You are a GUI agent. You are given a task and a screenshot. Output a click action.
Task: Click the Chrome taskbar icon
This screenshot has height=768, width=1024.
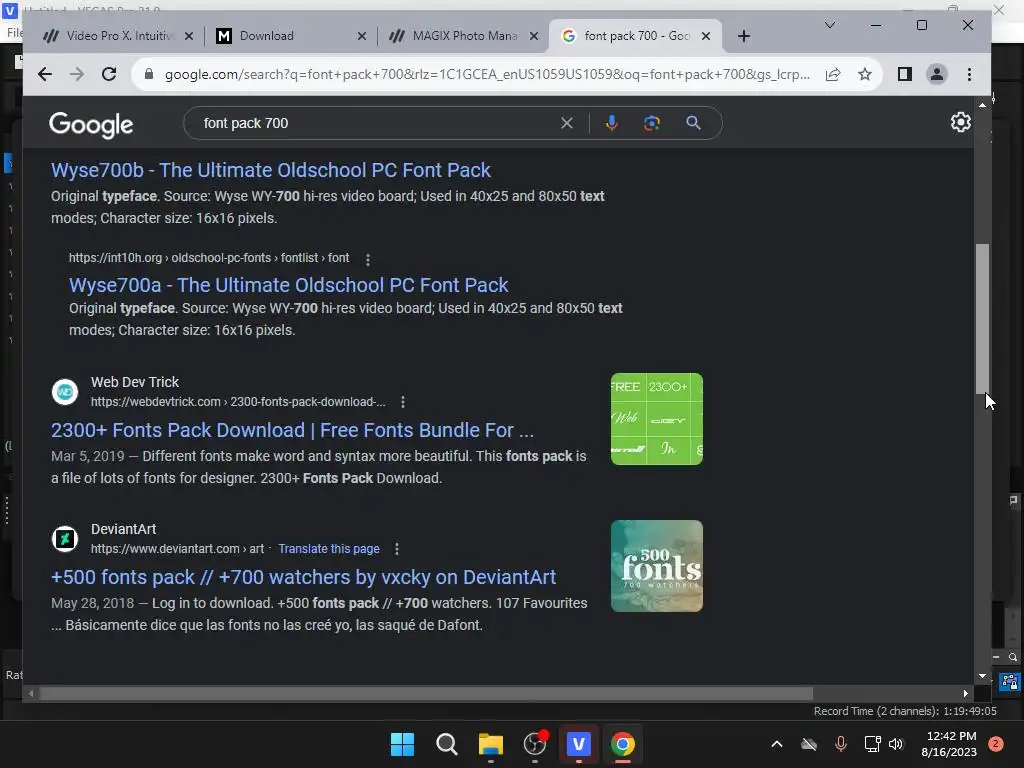point(622,744)
